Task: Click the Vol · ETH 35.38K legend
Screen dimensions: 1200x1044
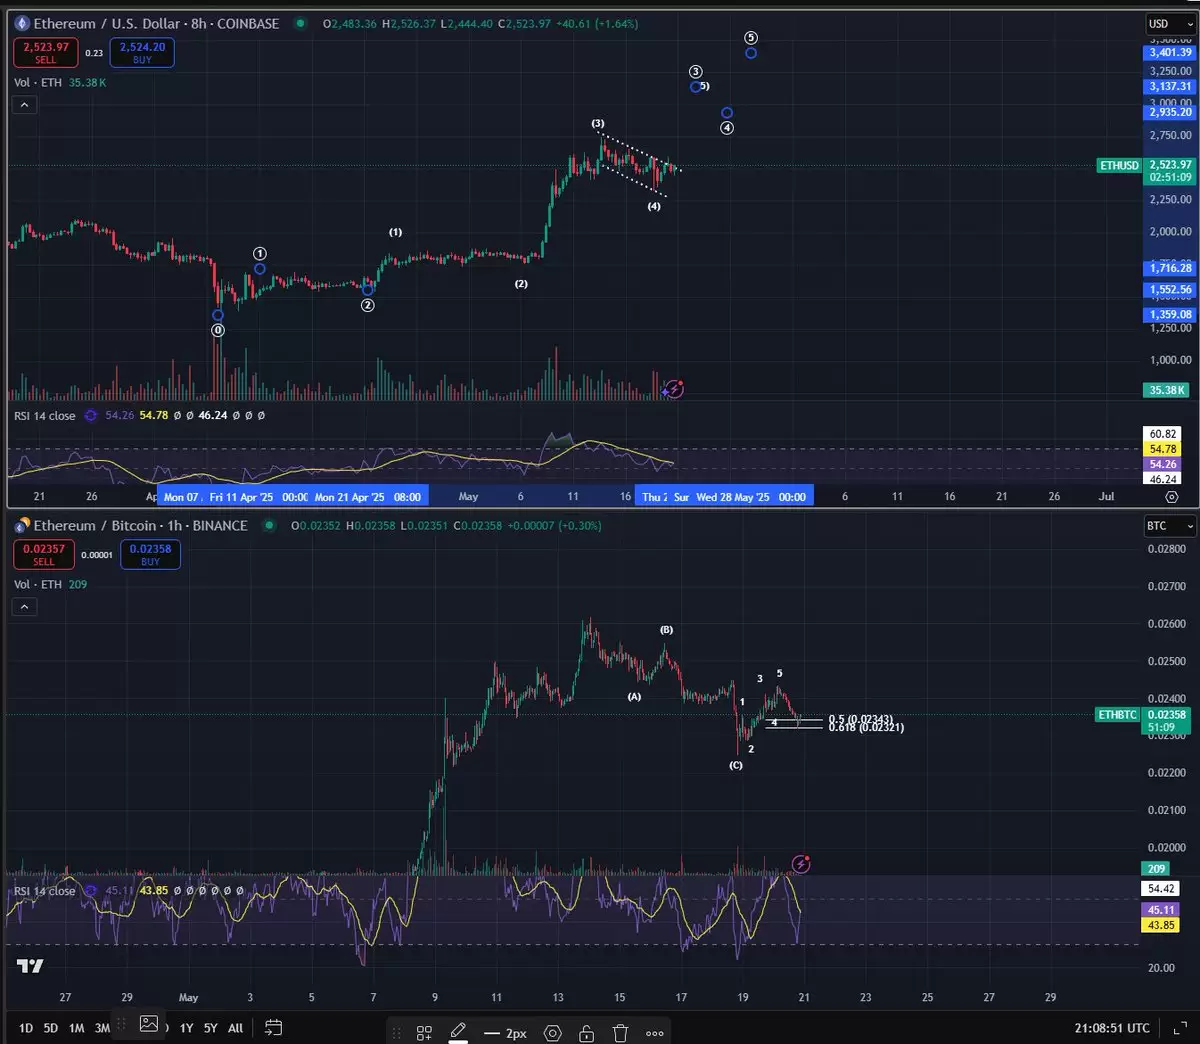Action: 60,82
